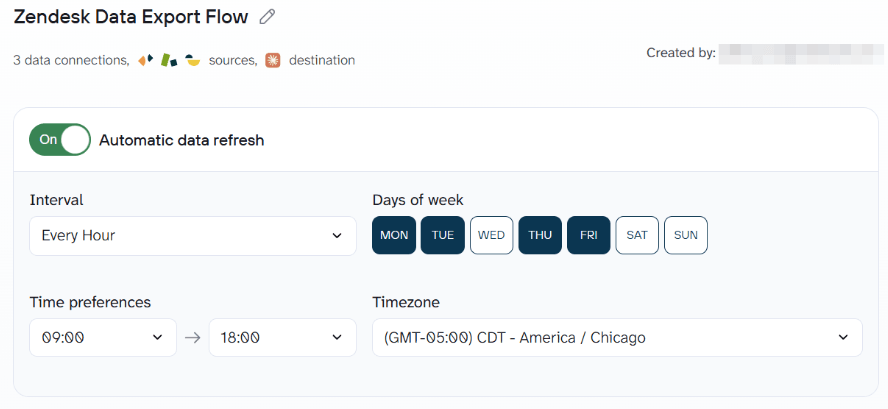The image size is (888, 409).
Task: Click the '3 data connections,' text
Action: point(71,60)
